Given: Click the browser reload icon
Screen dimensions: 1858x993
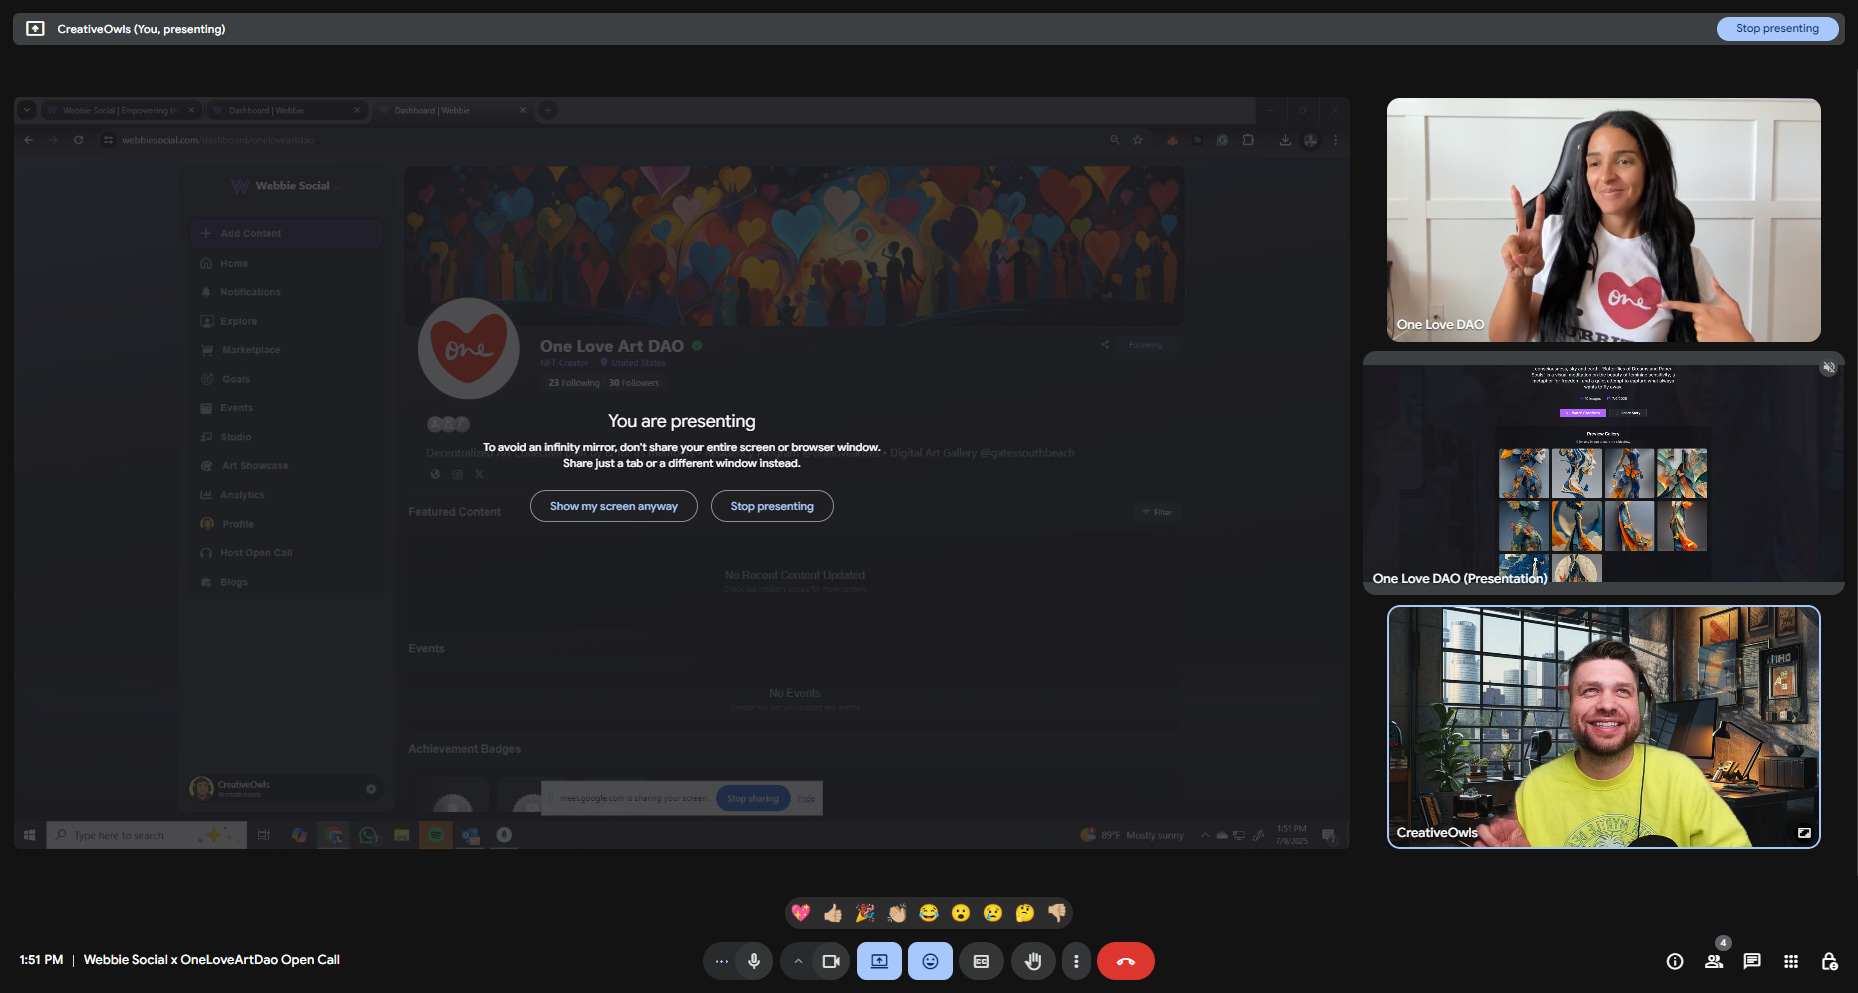Looking at the screenshot, I should [78, 140].
